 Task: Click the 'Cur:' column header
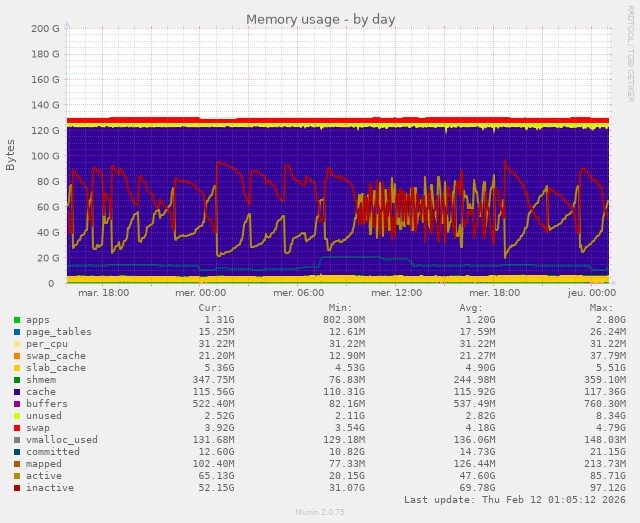coord(210,308)
